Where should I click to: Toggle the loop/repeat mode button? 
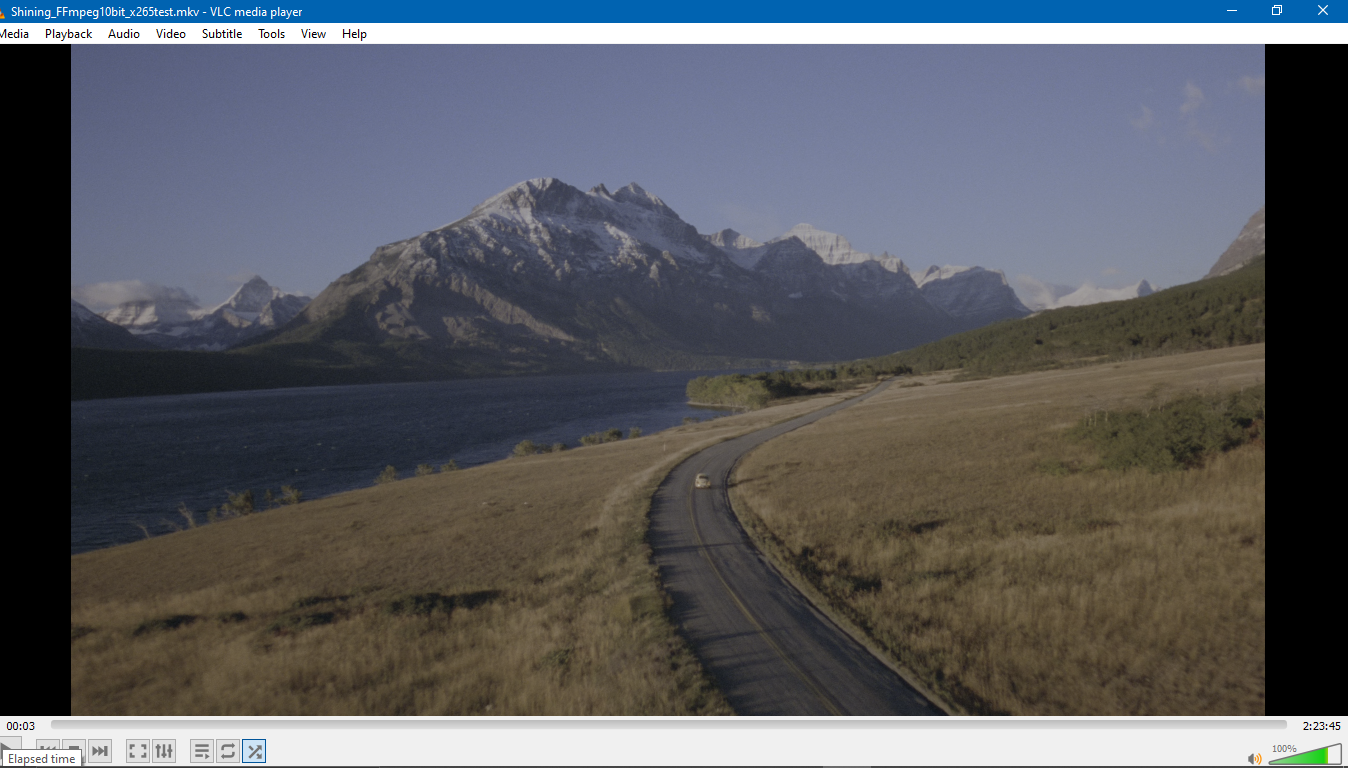[x=228, y=751]
